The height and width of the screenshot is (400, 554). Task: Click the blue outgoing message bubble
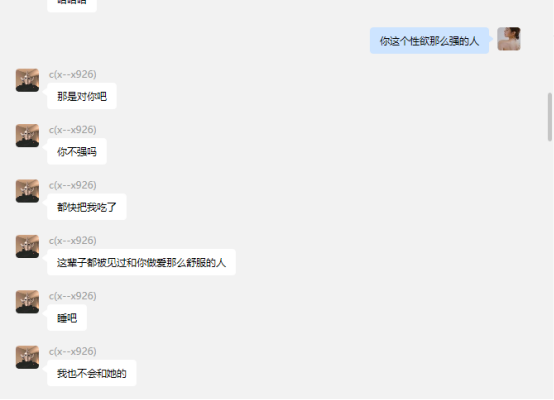pyautogui.click(x=429, y=41)
